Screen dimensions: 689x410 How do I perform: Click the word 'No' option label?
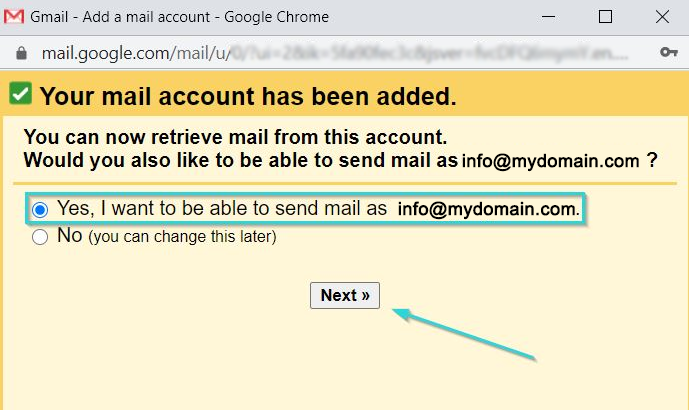(70, 236)
